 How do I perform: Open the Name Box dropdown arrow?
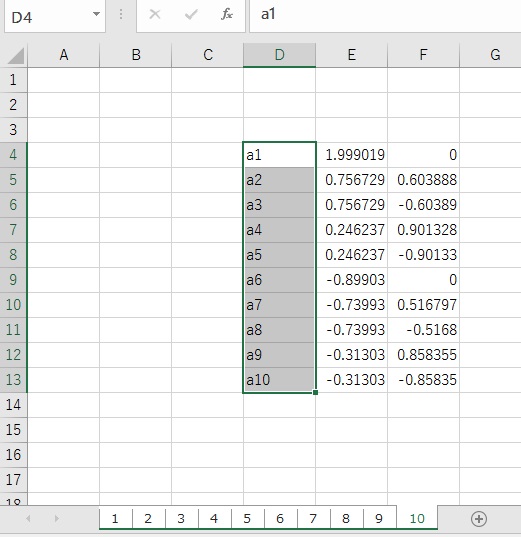pyautogui.click(x=97, y=14)
